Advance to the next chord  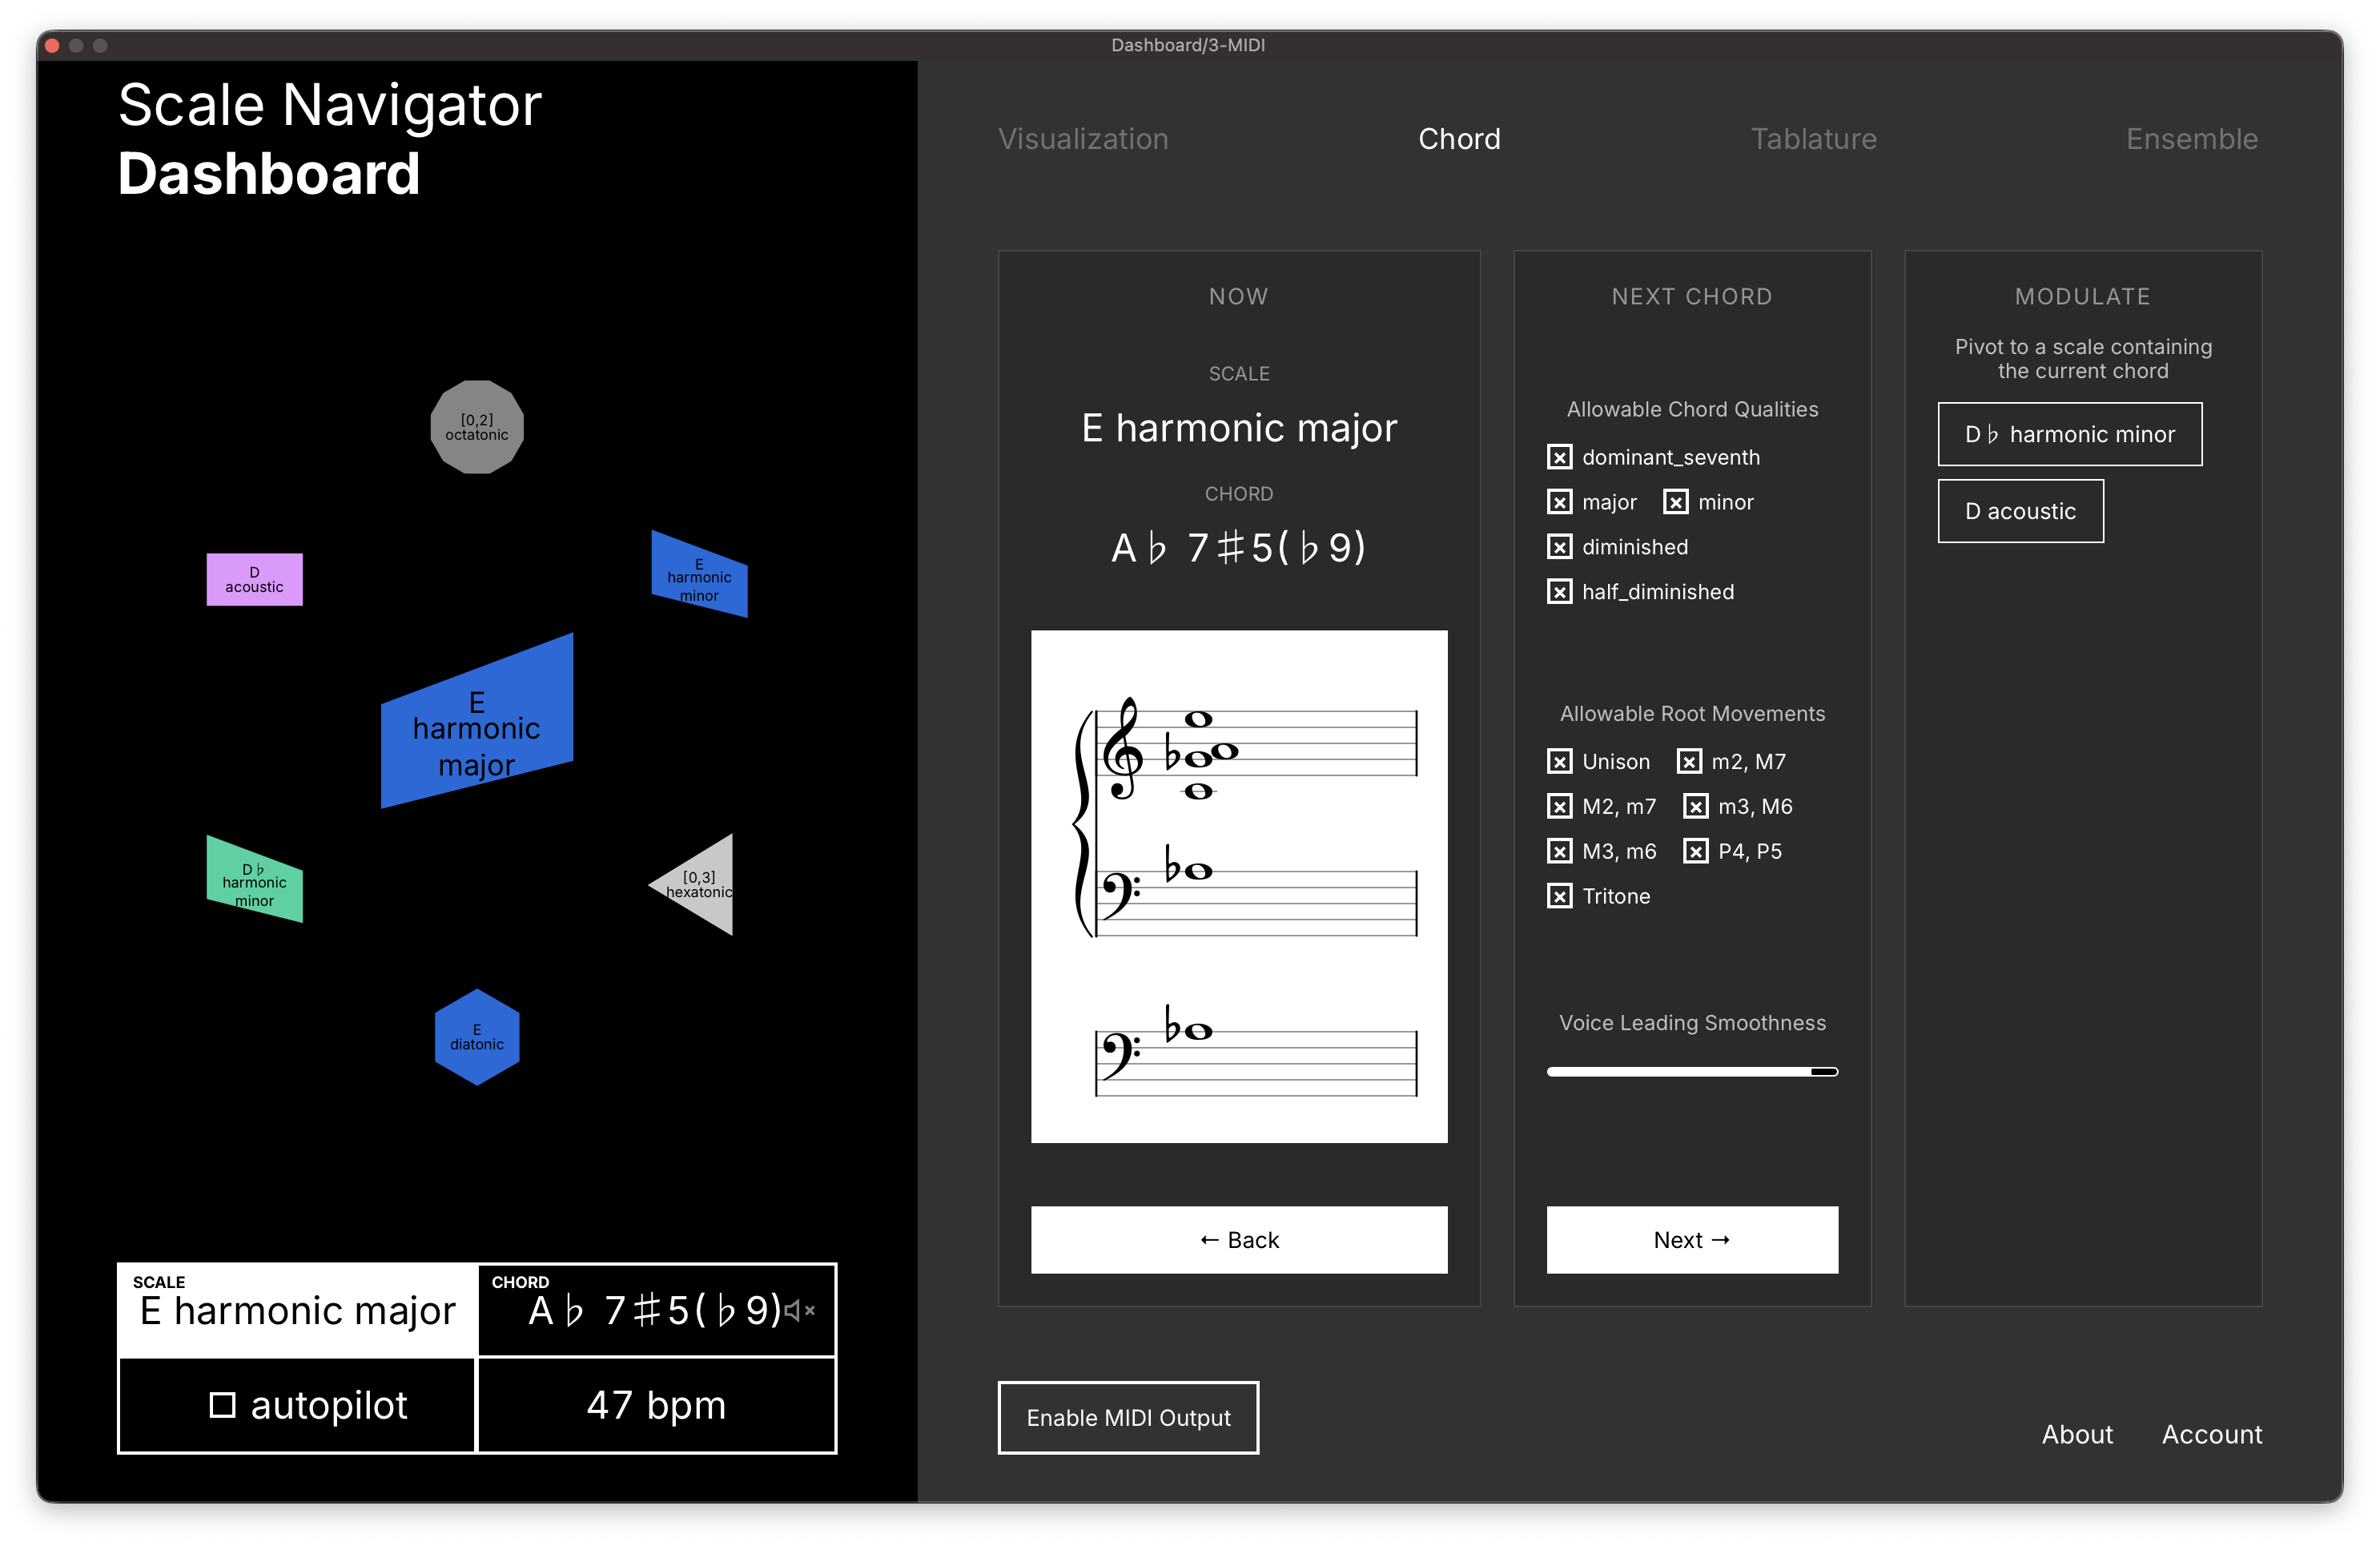1692,1240
